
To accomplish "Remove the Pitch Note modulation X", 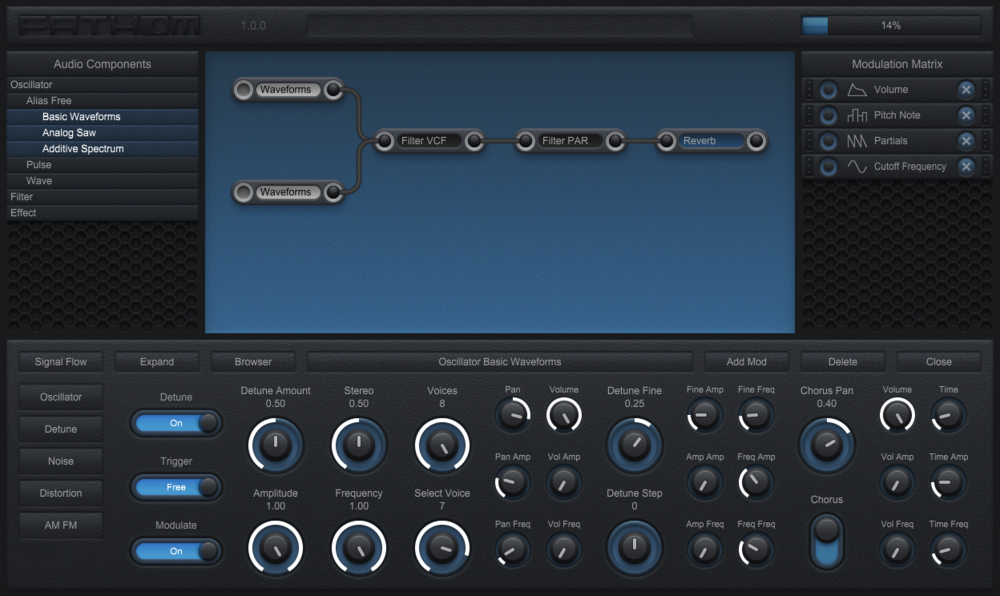I will (966, 115).
